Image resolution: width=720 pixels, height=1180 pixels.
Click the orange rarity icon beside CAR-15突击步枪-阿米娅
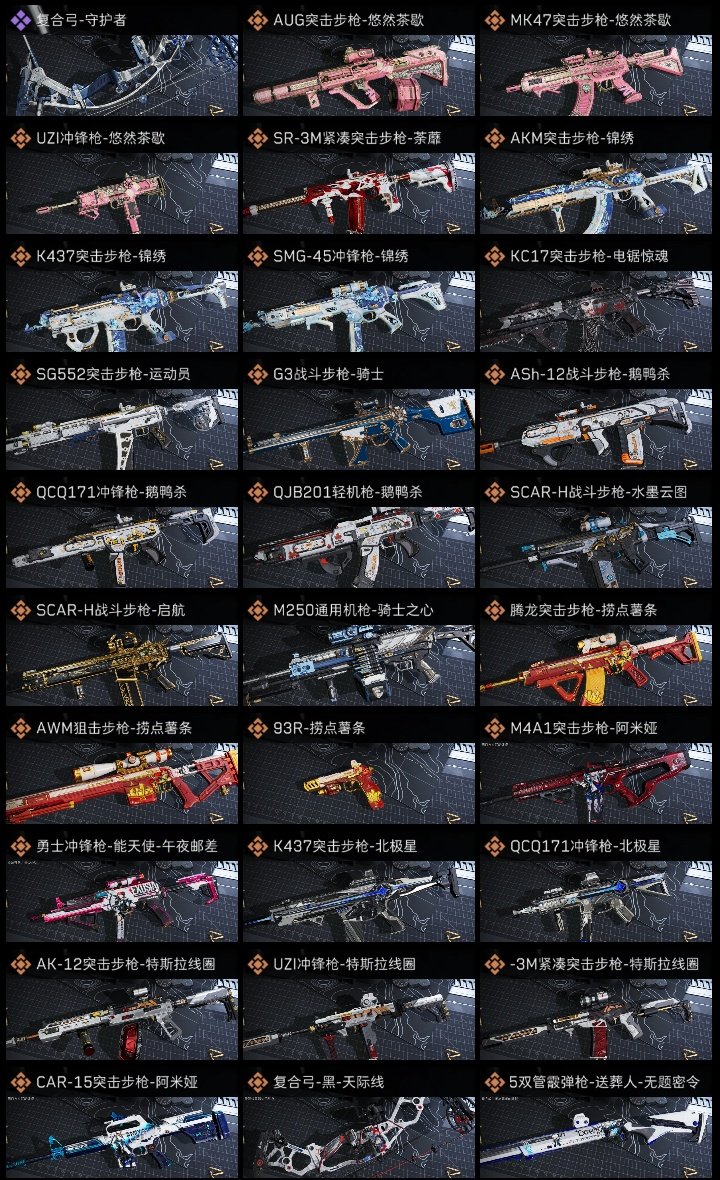[20, 1082]
